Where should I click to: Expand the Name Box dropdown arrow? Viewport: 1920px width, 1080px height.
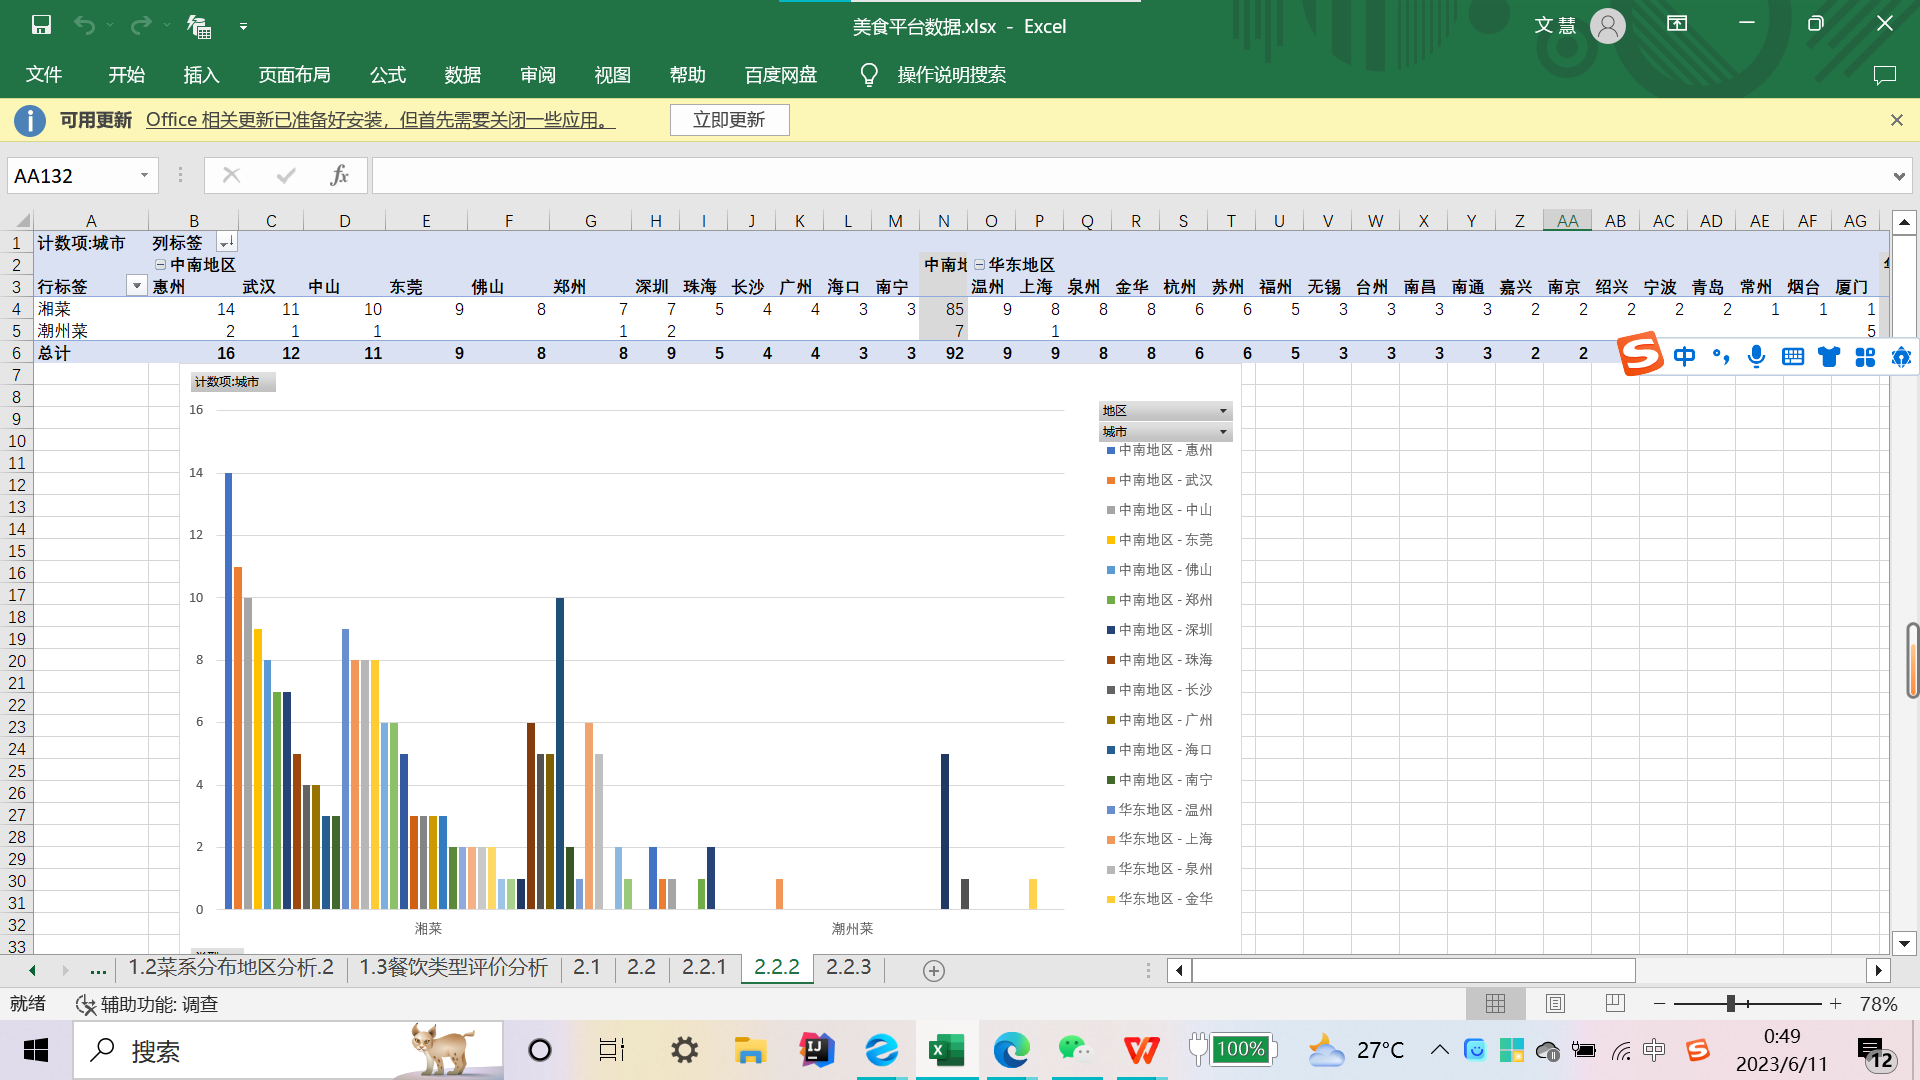click(144, 176)
